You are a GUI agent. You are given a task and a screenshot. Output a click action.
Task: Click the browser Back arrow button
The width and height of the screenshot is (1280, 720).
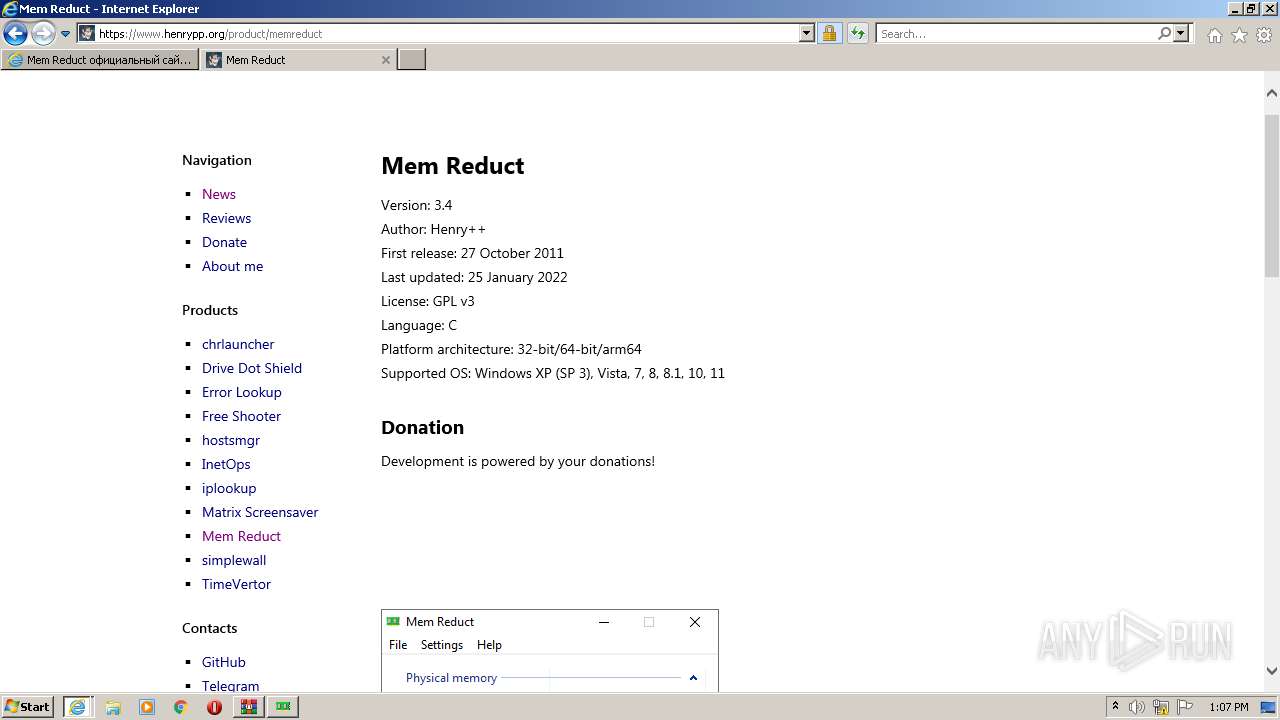[15, 33]
